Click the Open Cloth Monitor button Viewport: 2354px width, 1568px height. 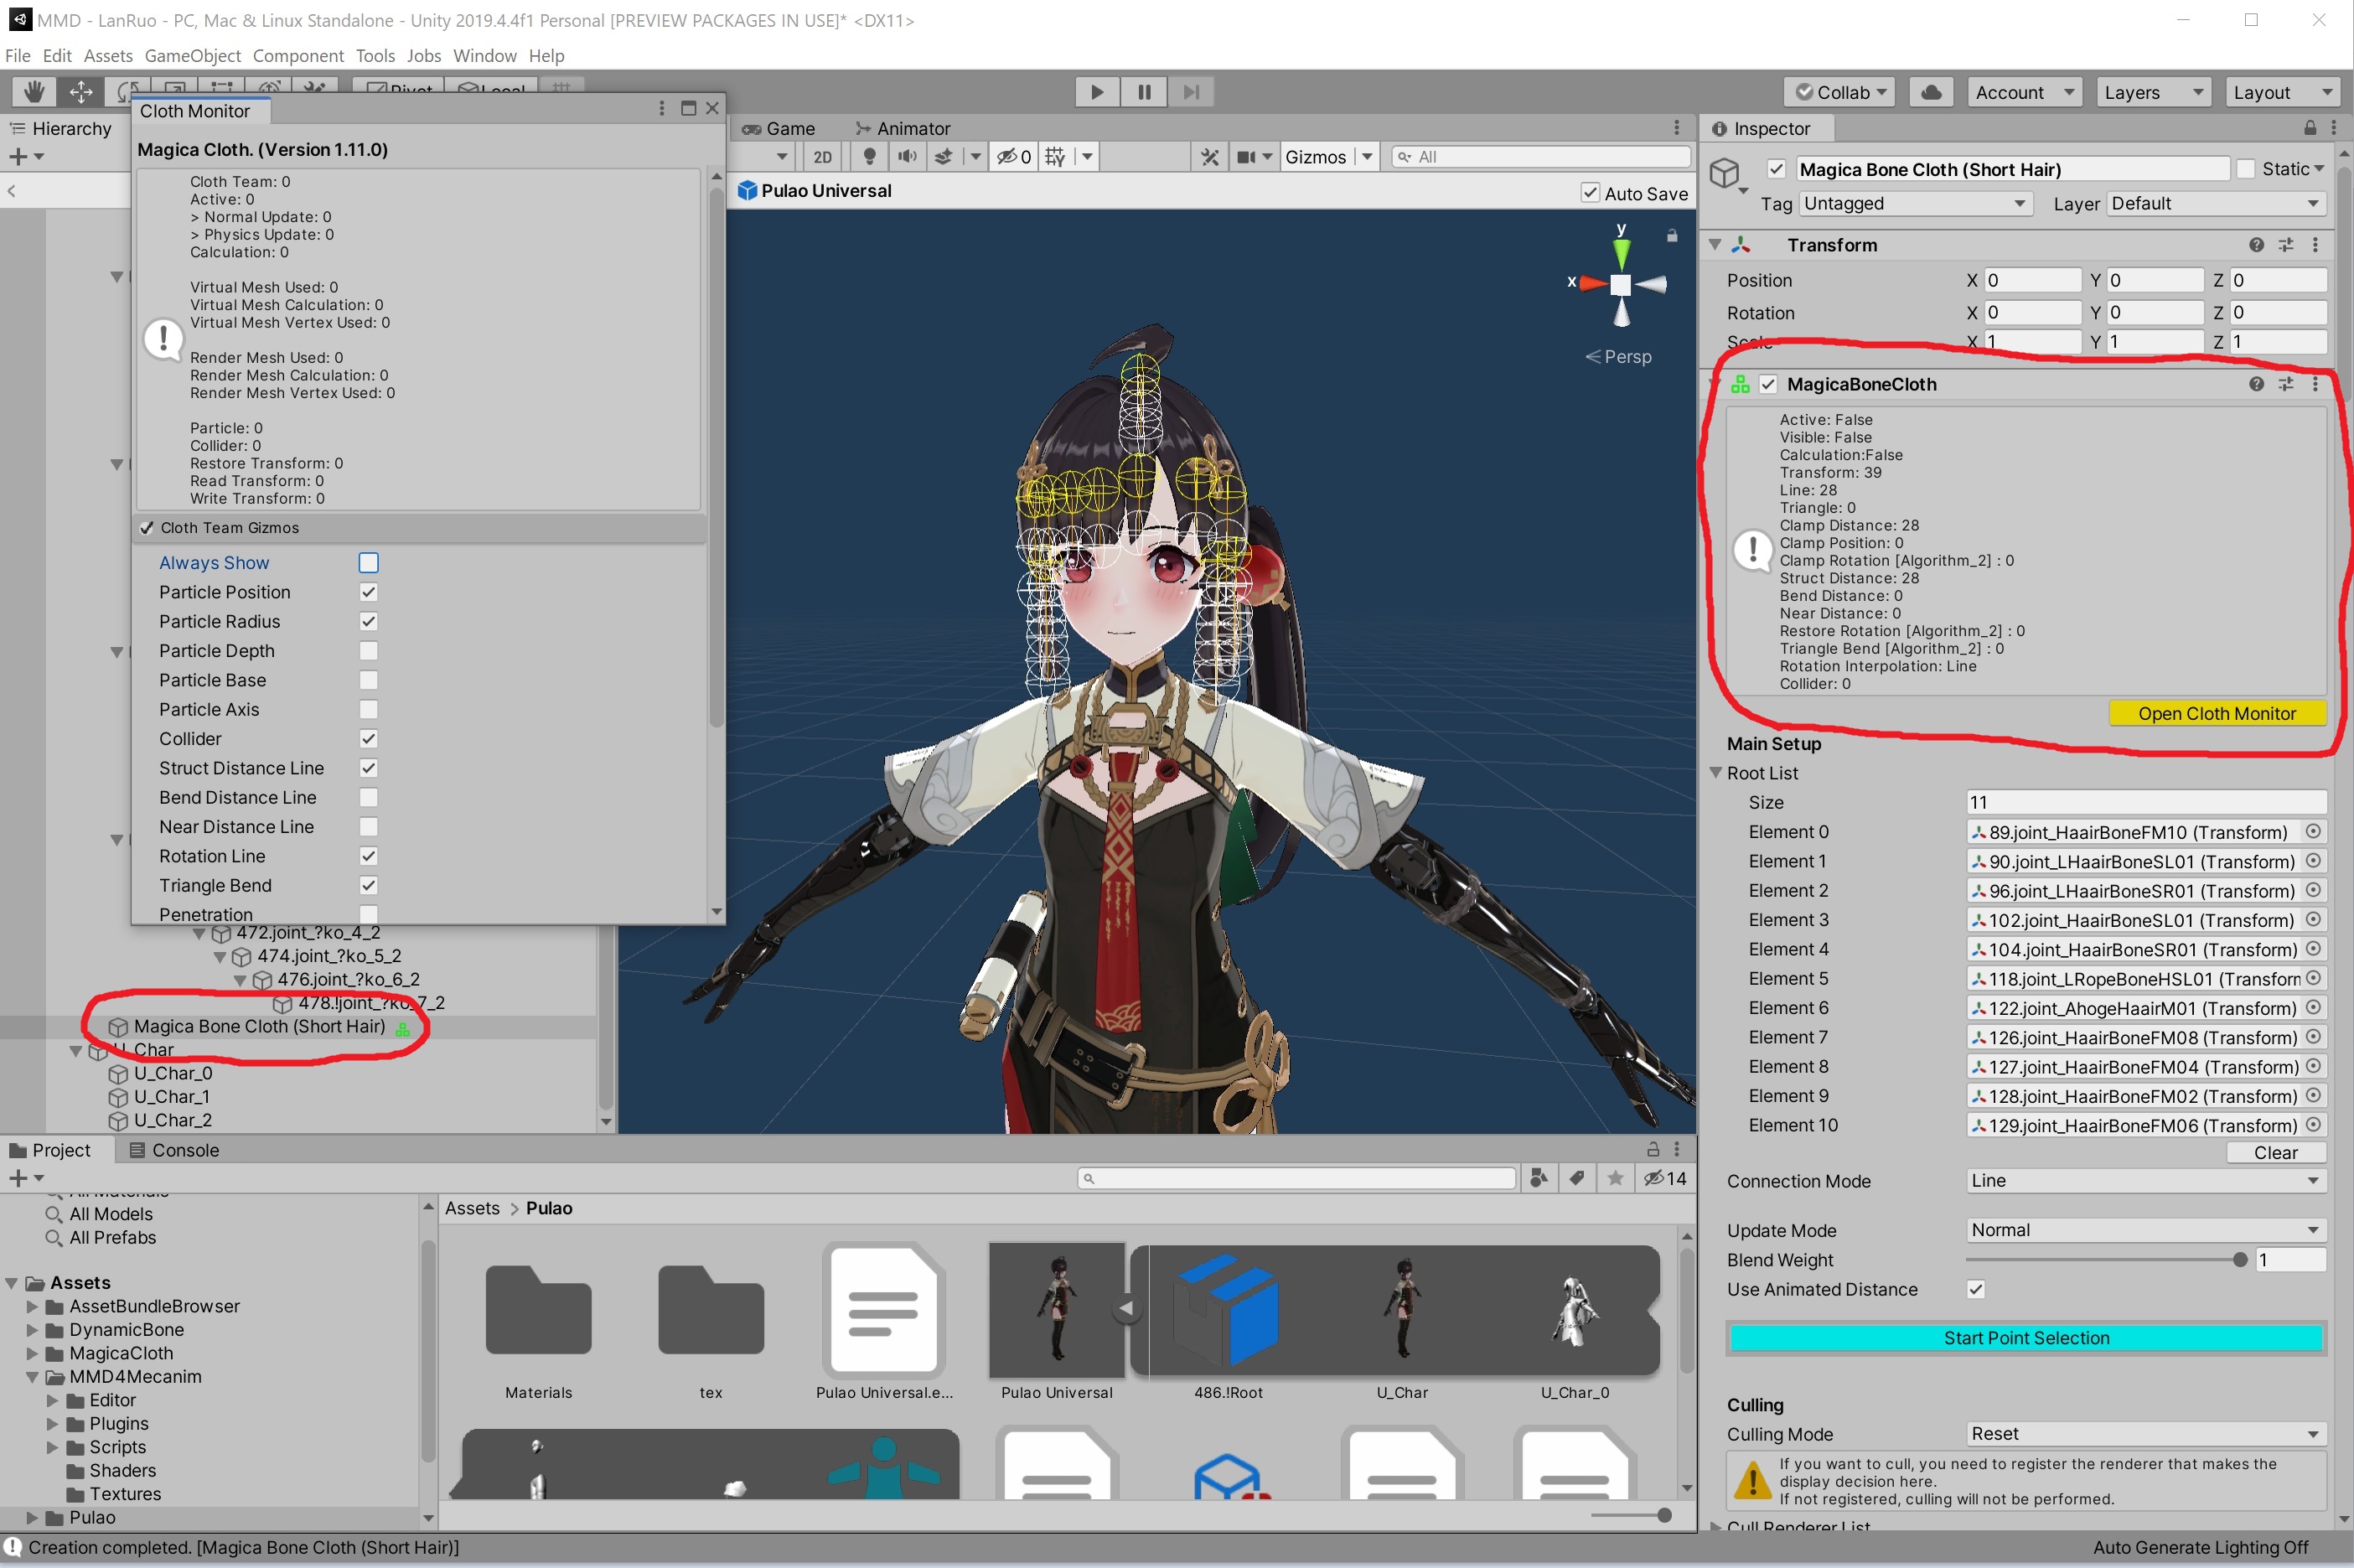[2216, 713]
